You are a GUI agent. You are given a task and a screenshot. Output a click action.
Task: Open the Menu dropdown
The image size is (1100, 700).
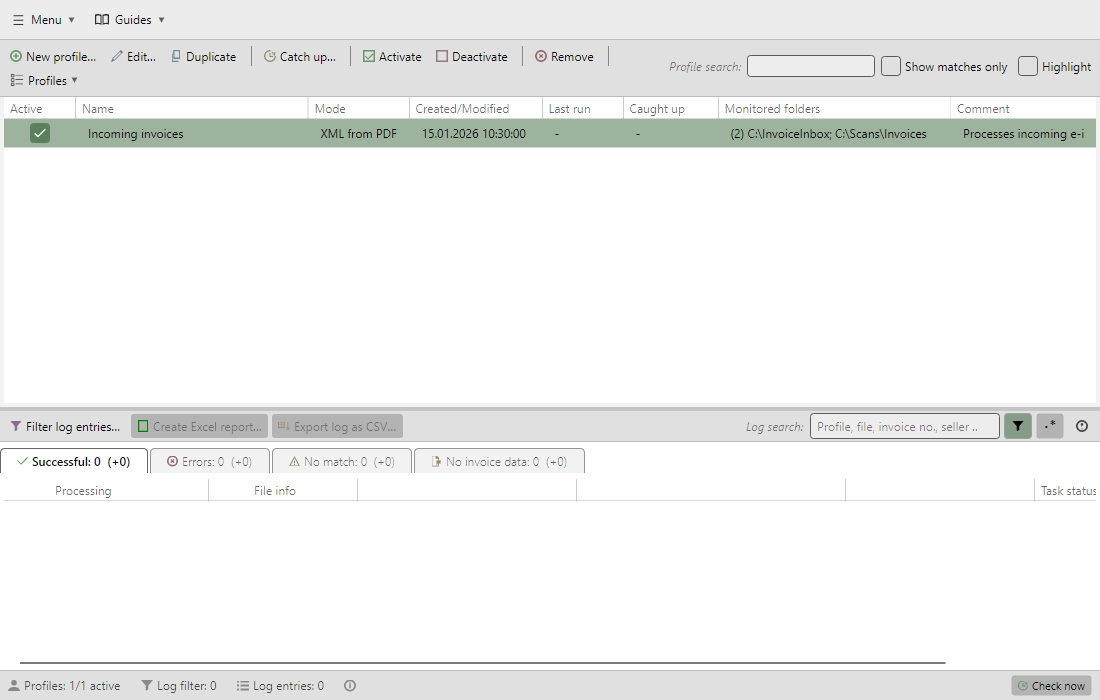pos(43,20)
